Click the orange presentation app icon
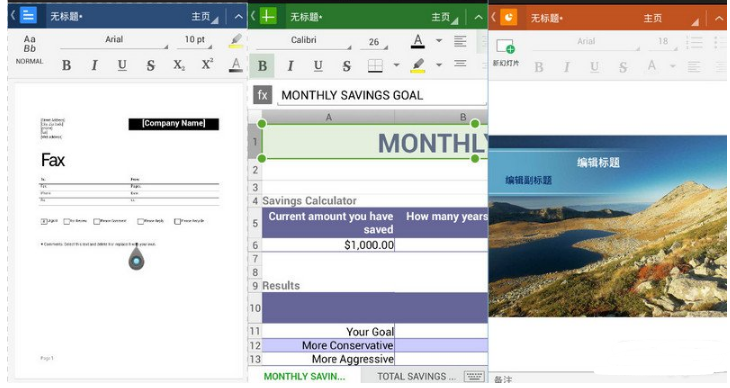The height and width of the screenshot is (388, 730). tap(508, 17)
